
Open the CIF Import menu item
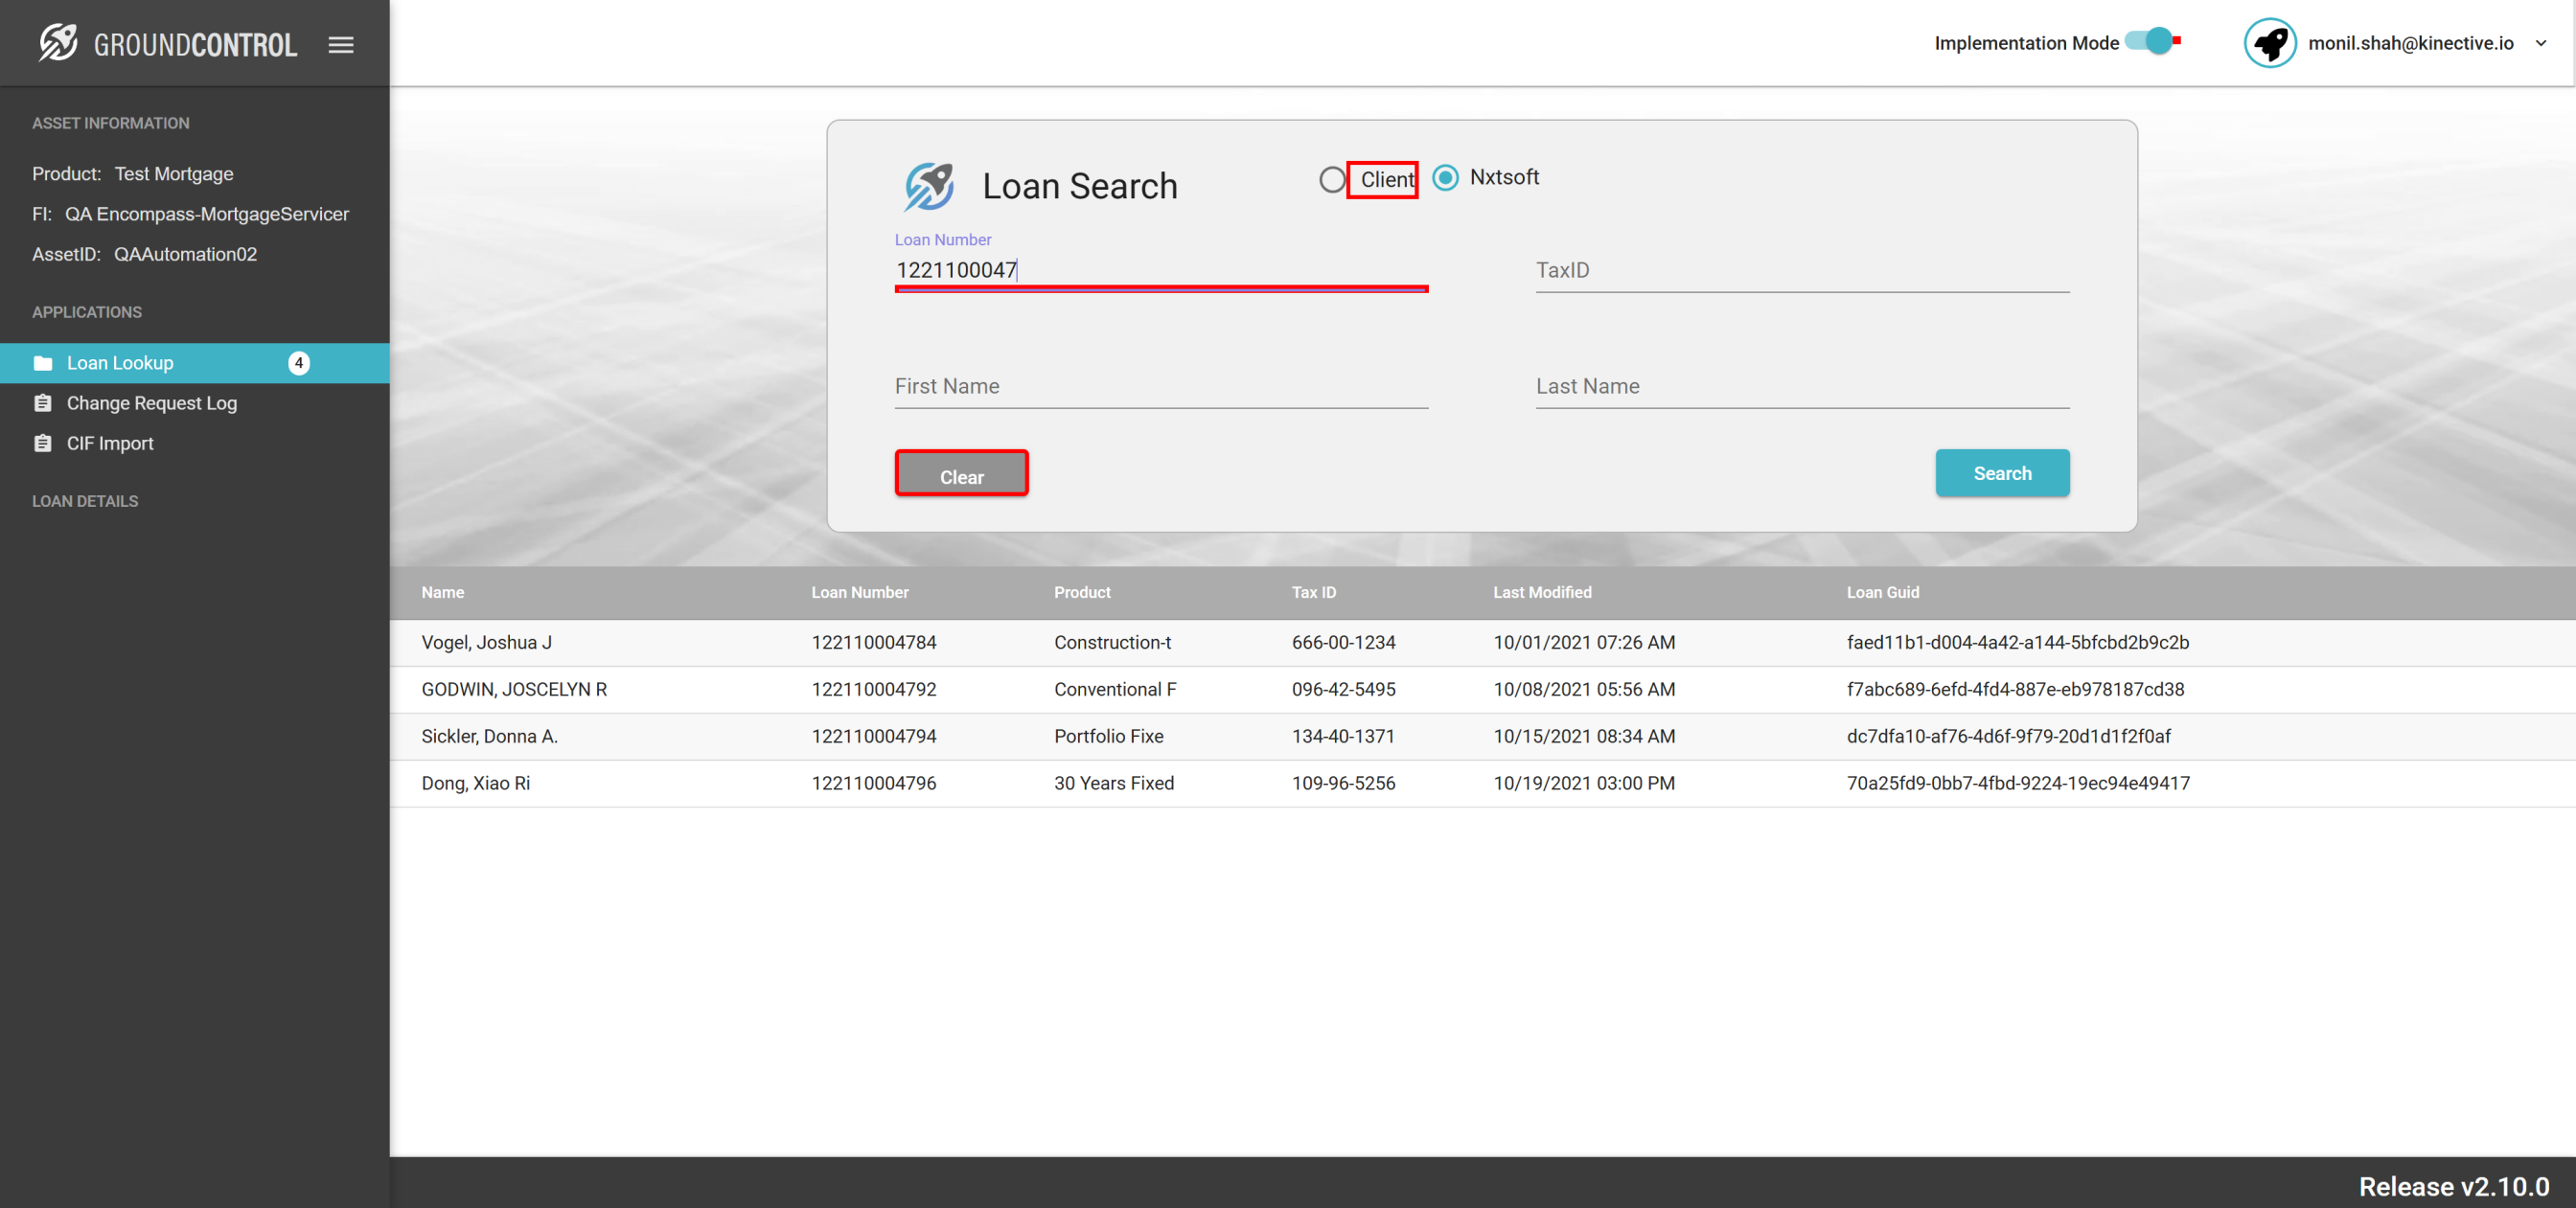(110, 443)
